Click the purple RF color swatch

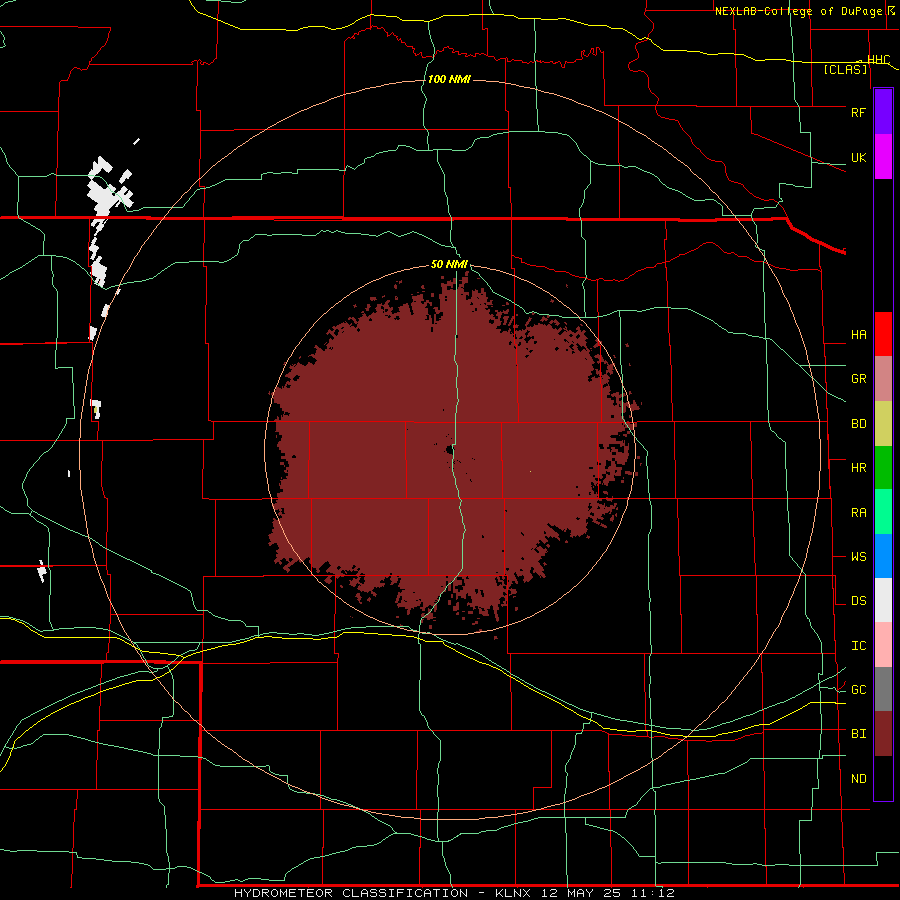[883, 112]
